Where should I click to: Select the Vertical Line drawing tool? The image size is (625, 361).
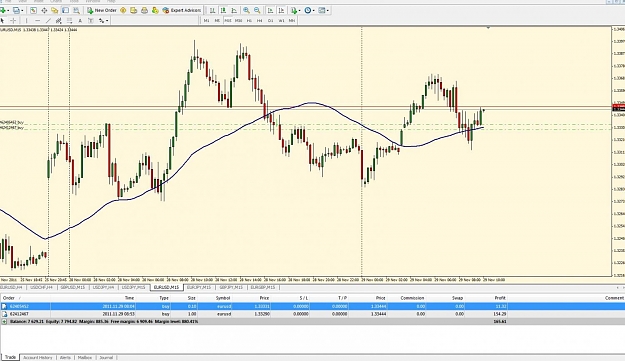click(26, 20)
